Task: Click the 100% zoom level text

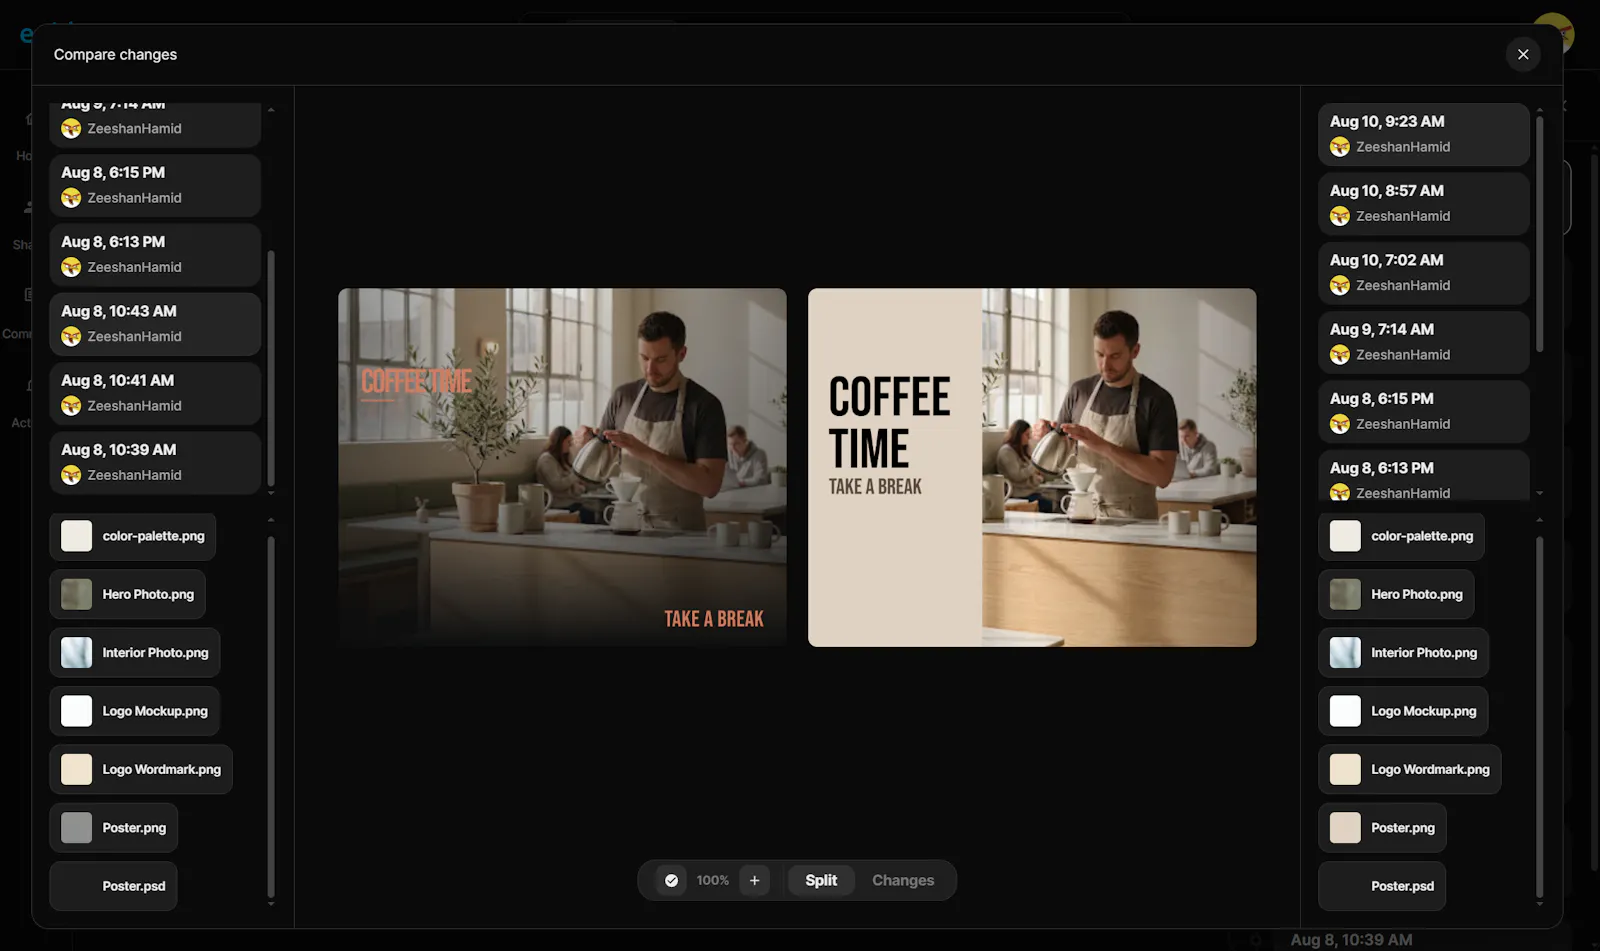Action: click(x=713, y=880)
